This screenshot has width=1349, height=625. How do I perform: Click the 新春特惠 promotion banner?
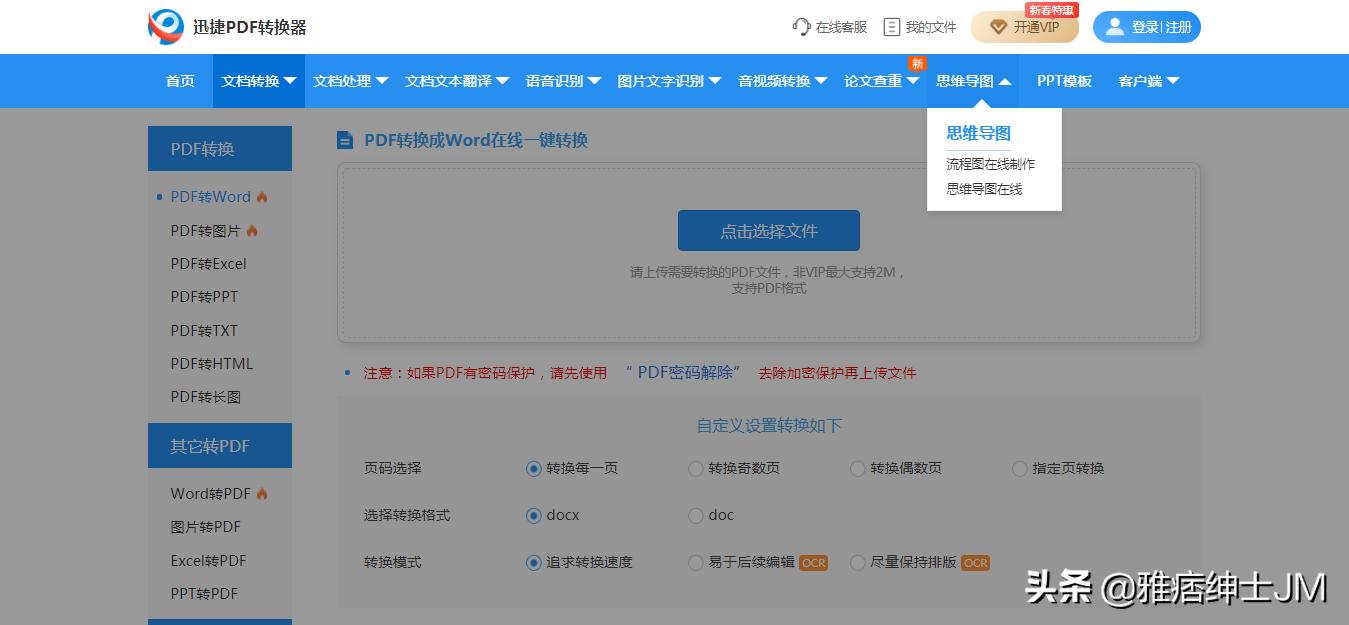1051,9
